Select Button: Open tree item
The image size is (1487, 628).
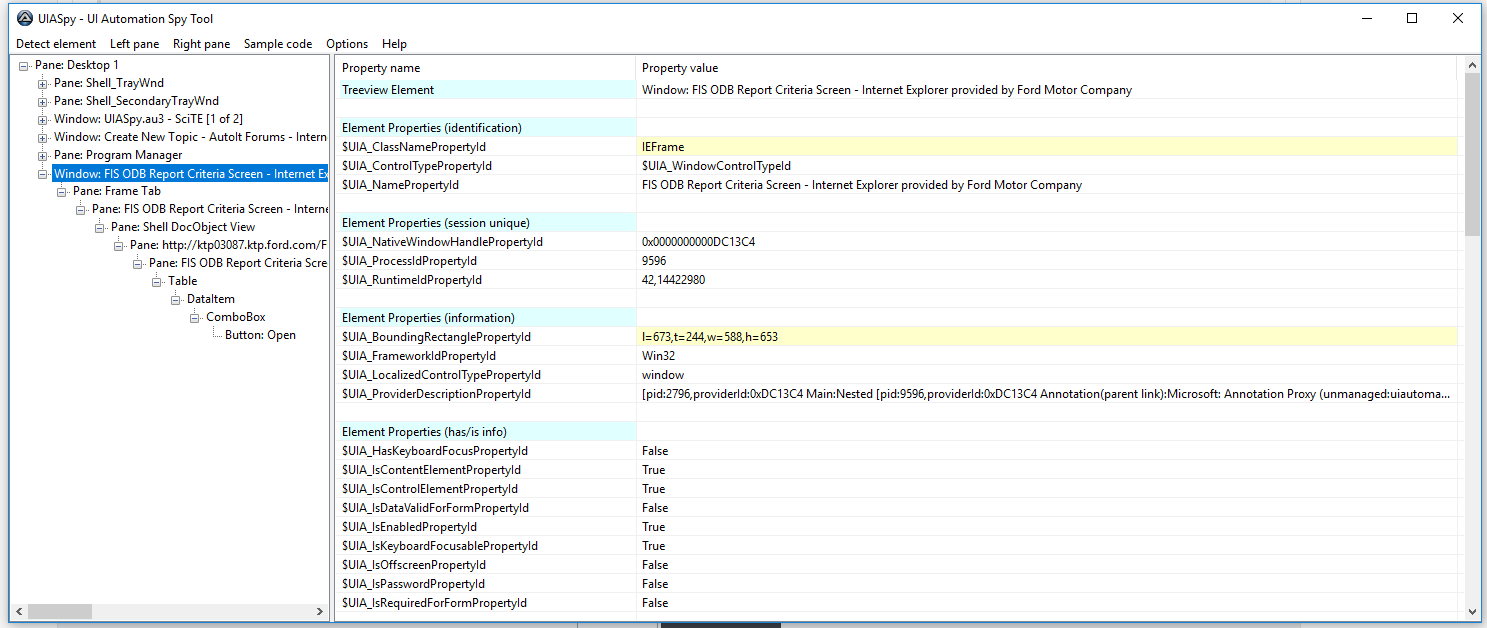coord(260,335)
